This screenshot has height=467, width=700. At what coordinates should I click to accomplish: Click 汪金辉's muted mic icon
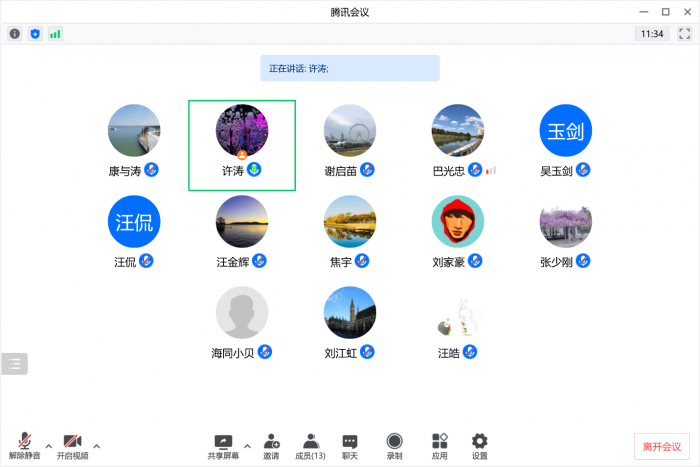pos(259,261)
